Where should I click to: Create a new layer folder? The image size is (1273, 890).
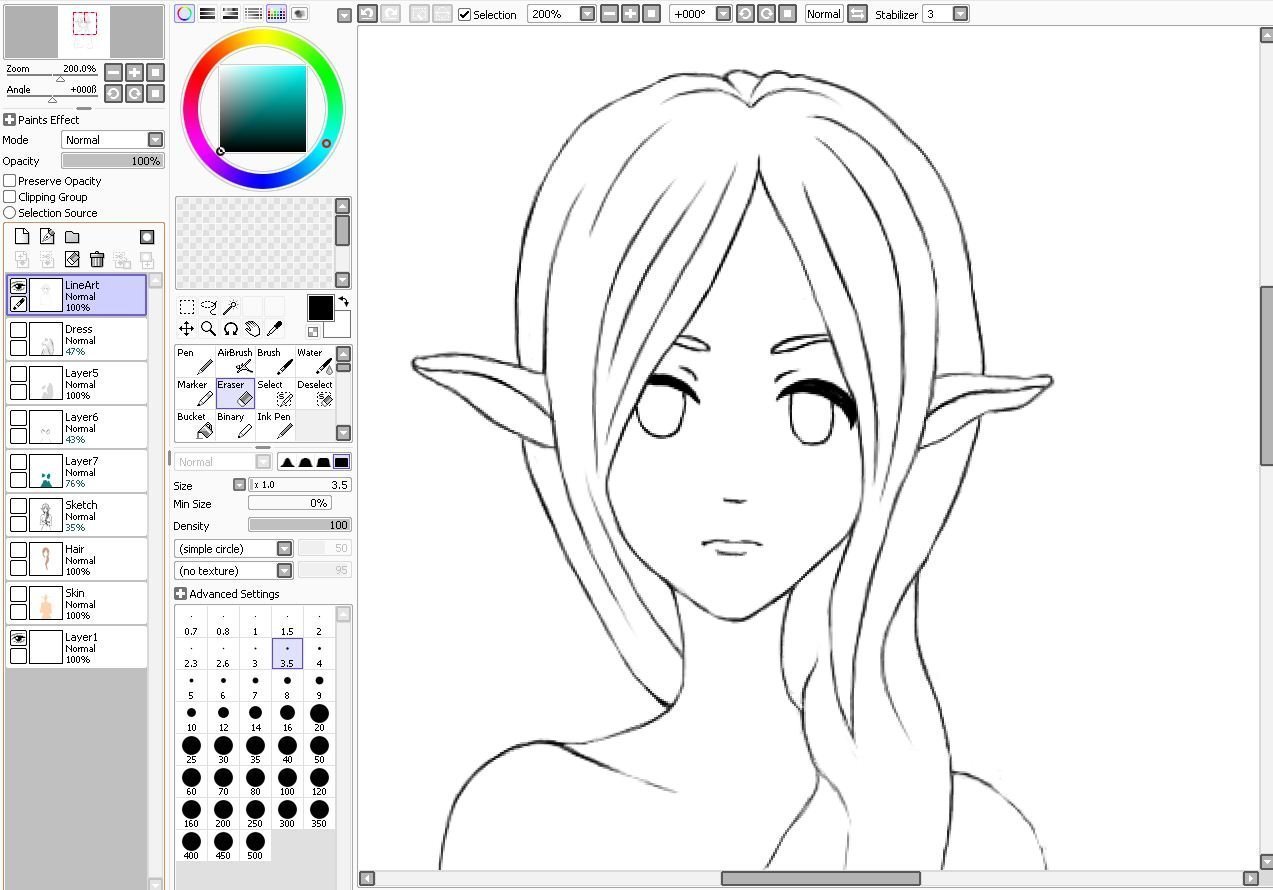72,237
